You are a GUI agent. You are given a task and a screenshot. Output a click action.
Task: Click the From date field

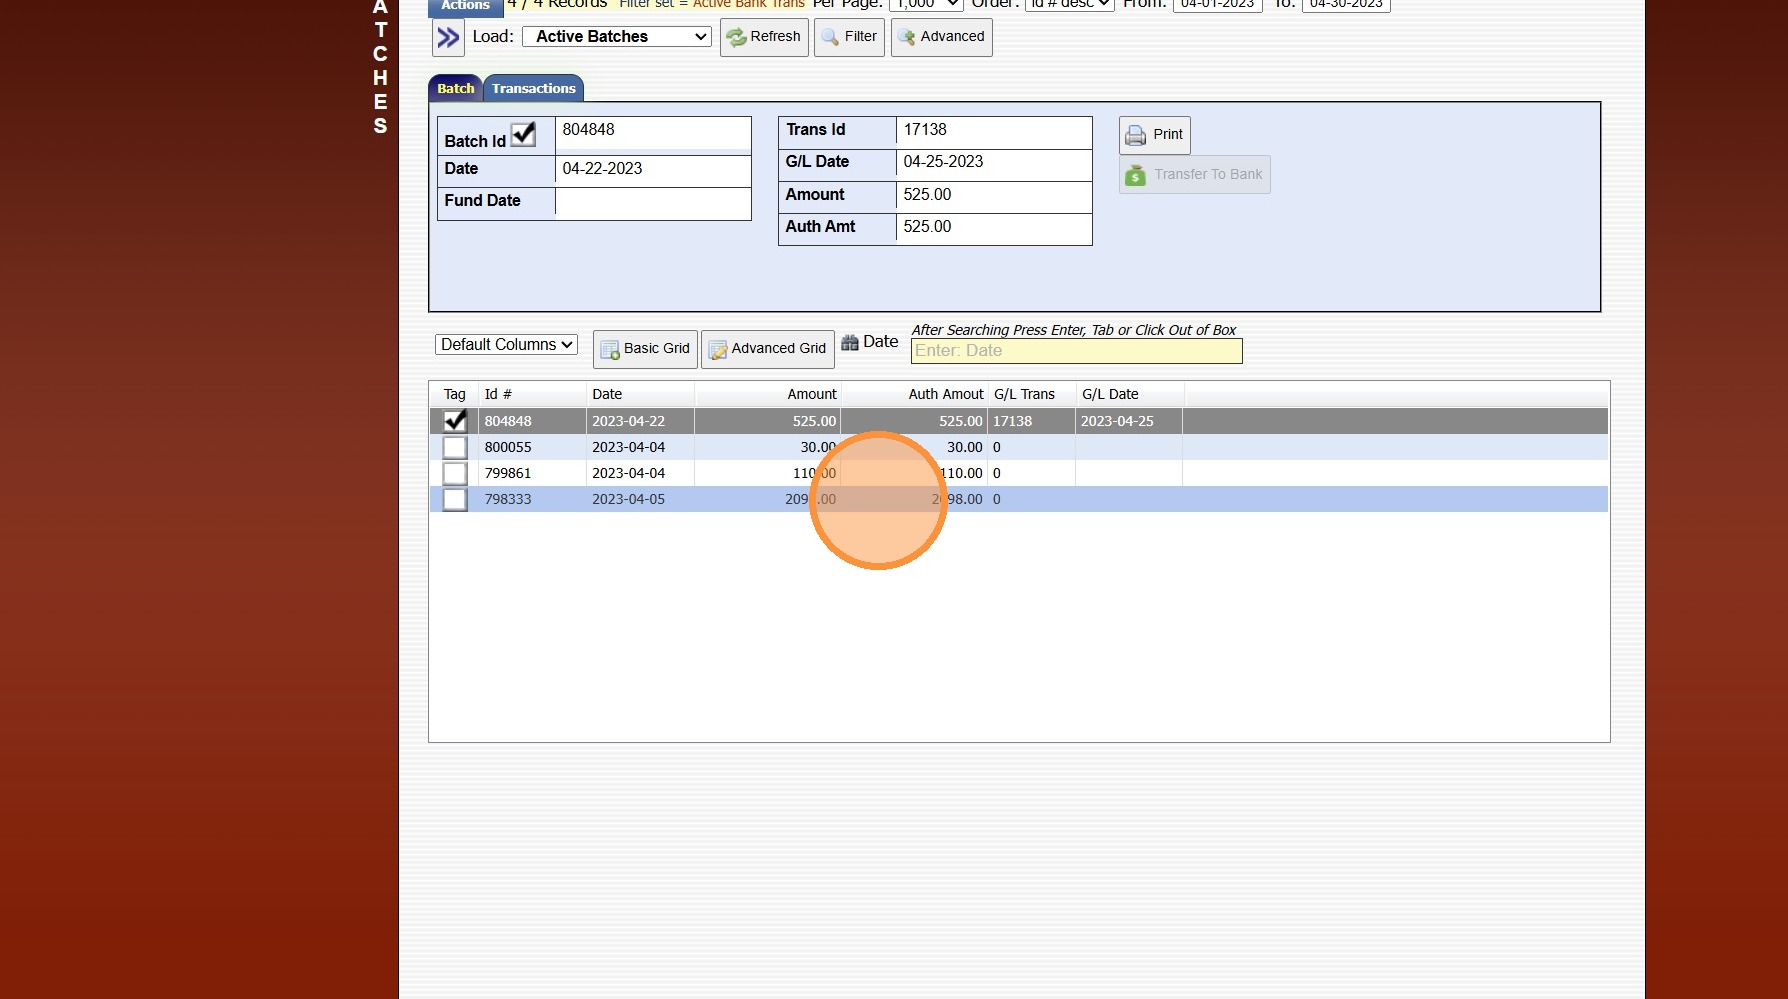(1217, 4)
